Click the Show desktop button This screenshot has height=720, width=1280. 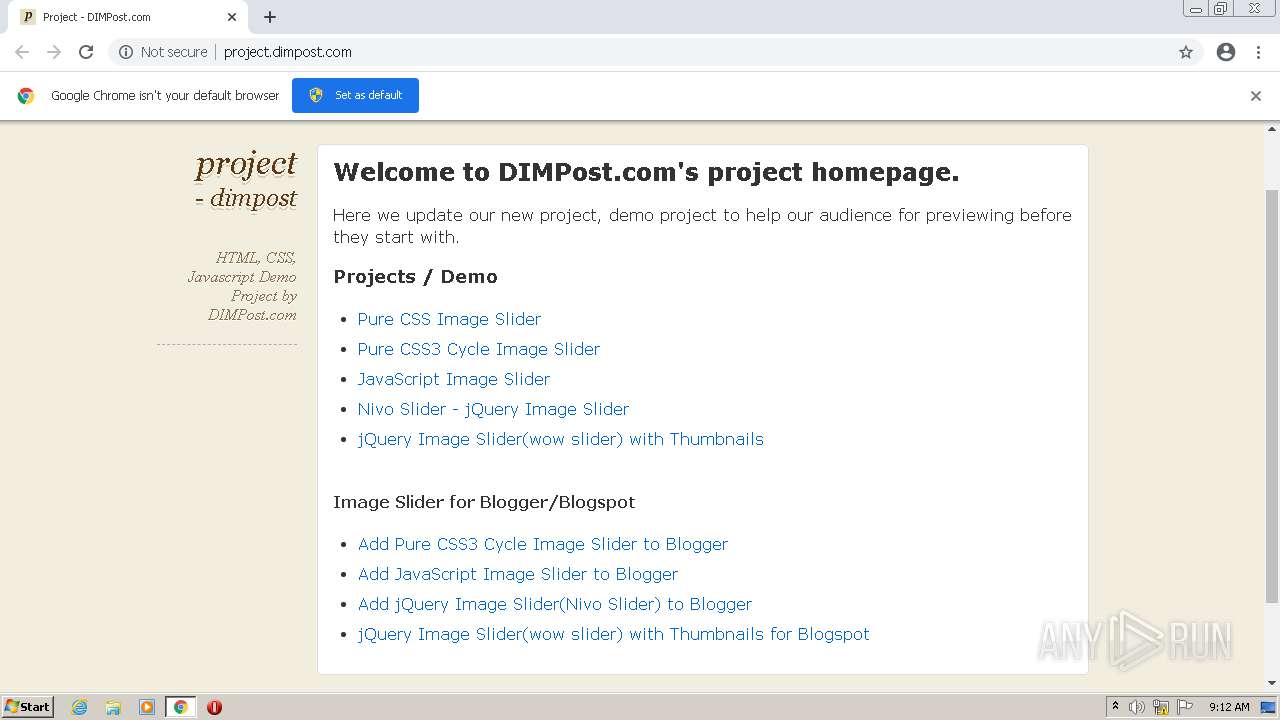[1268, 707]
